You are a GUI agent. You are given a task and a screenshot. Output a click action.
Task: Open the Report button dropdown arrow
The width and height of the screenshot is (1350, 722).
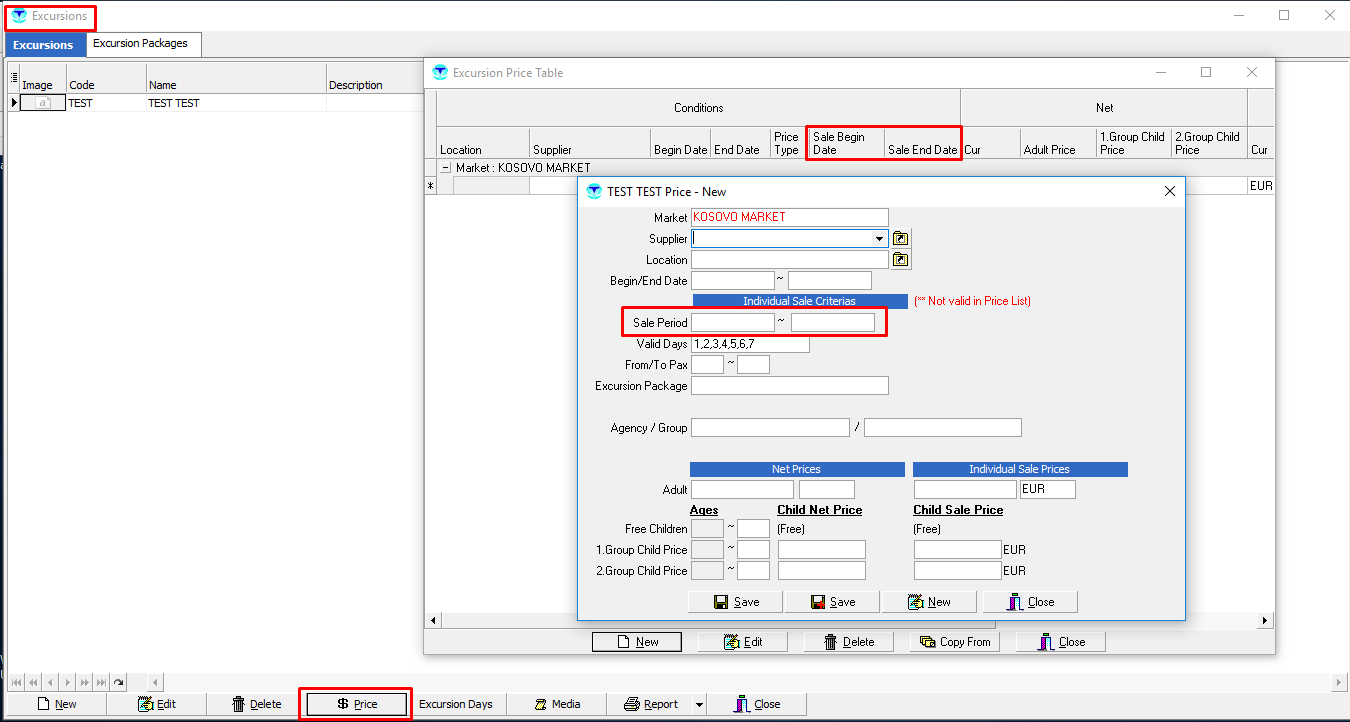pyautogui.click(x=699, y=704)
